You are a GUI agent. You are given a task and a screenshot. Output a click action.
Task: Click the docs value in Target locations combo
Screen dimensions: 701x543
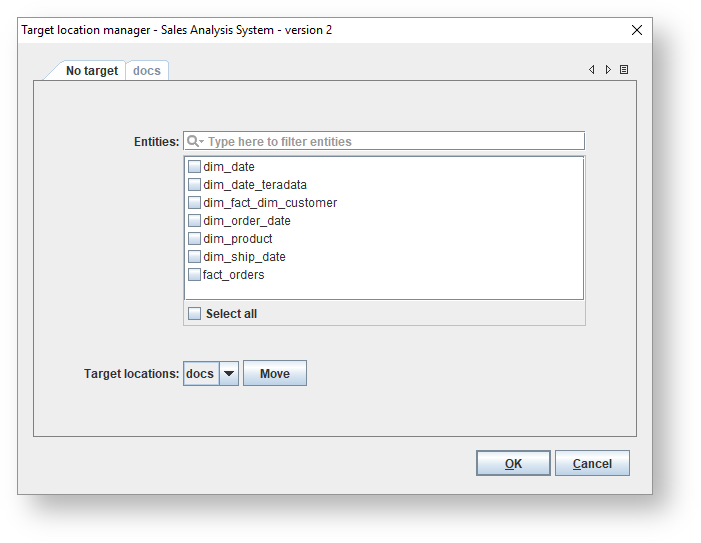(201, 374)
